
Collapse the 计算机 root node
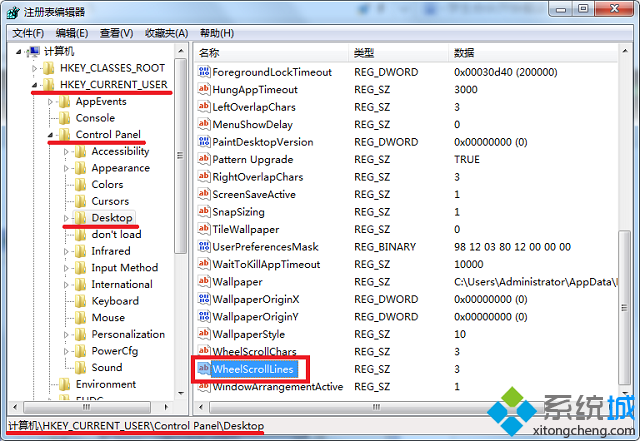tap(18, 52)
